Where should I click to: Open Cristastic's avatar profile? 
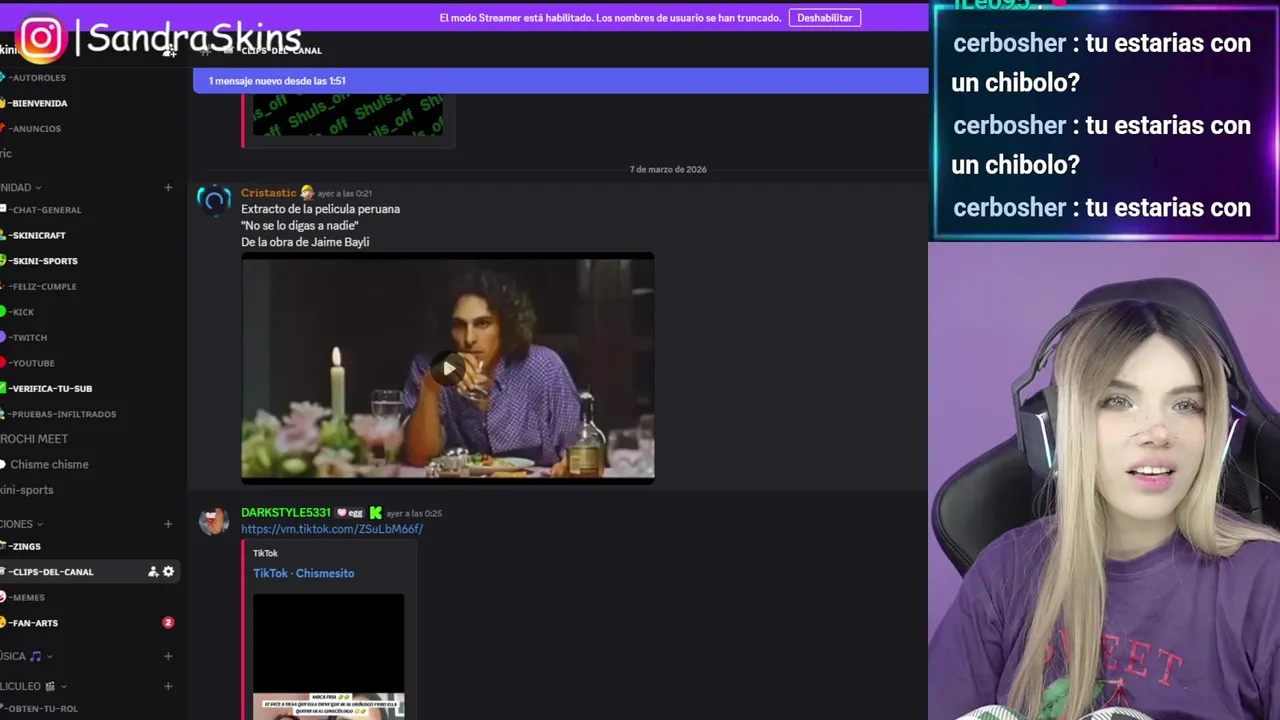coord(213,200)
